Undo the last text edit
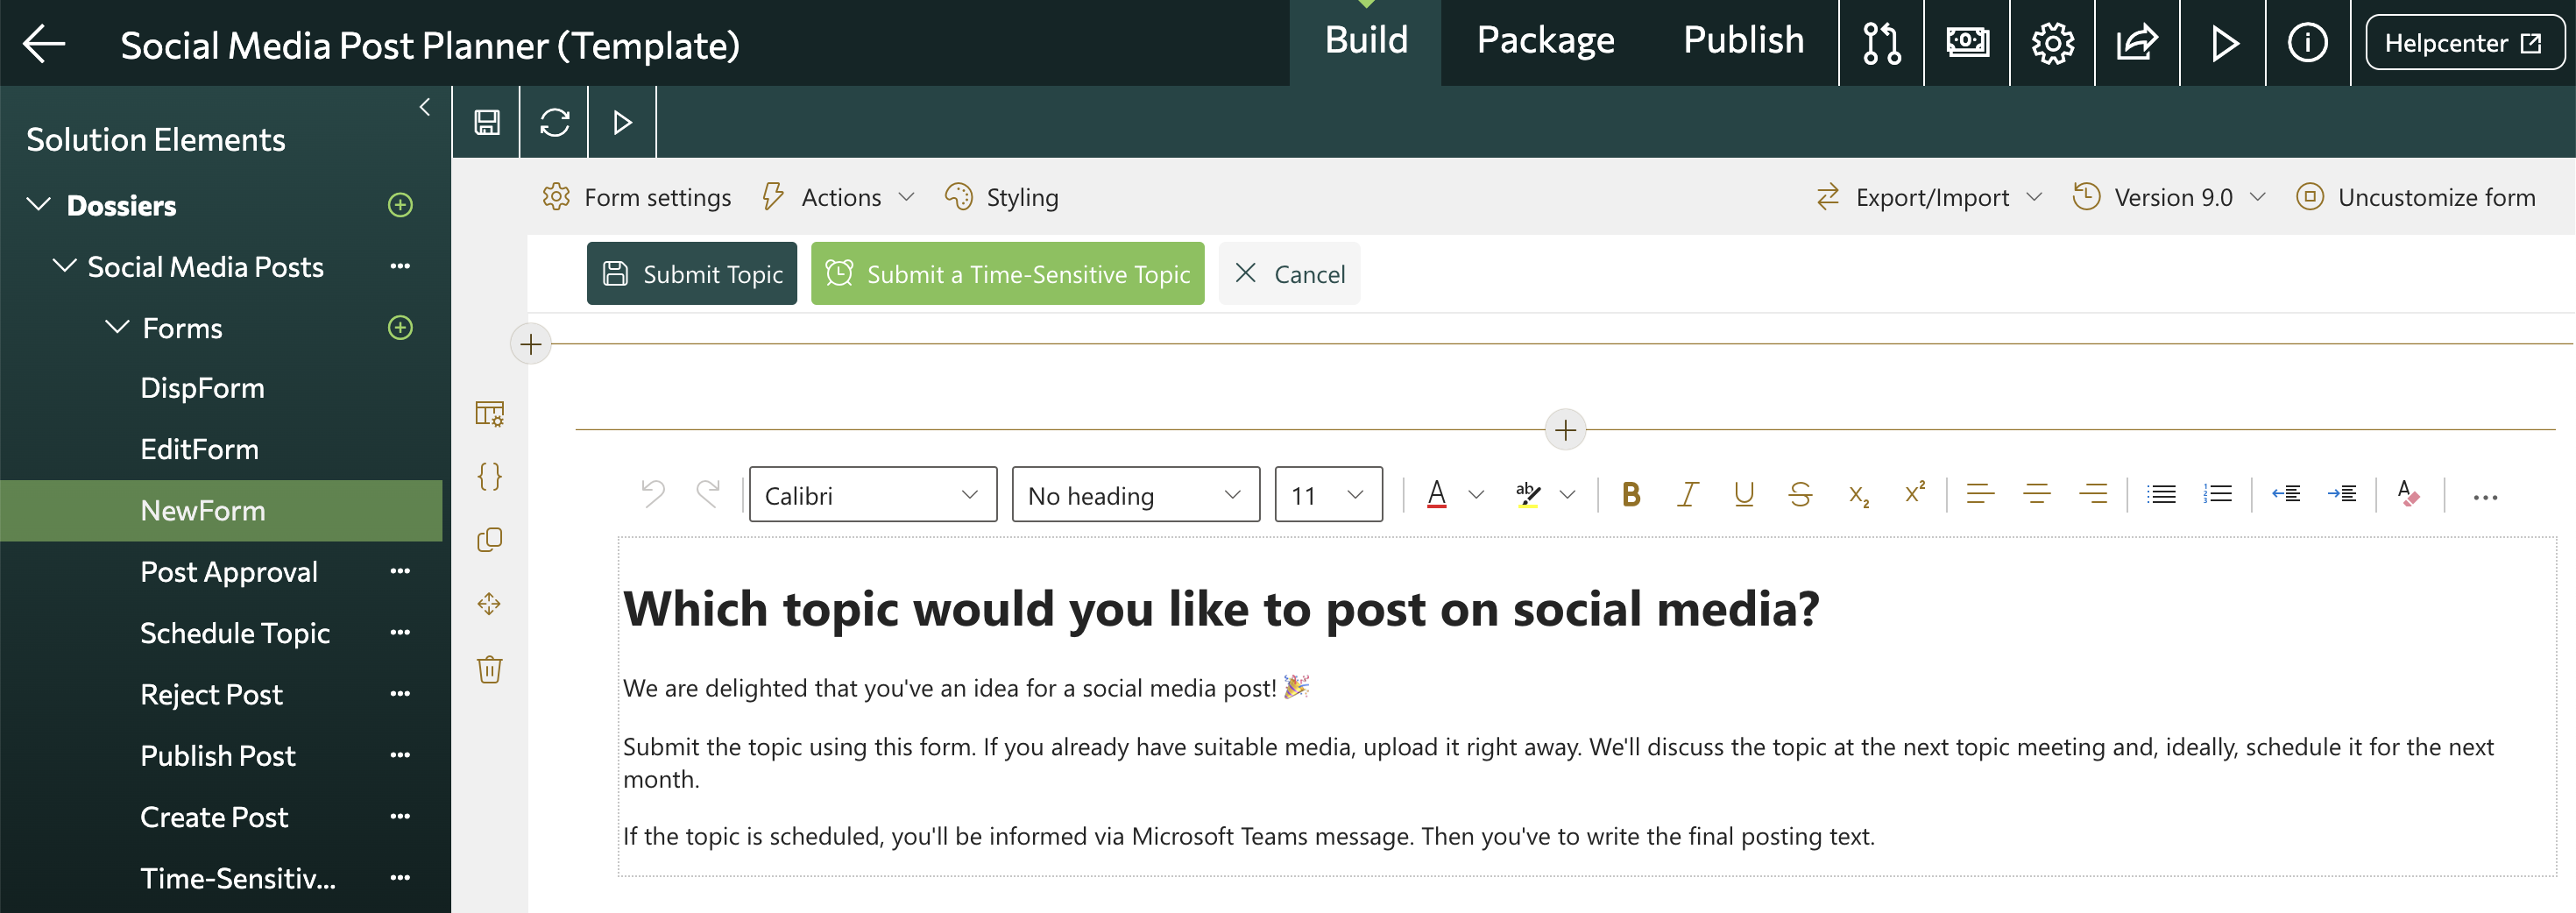This screenshot has height=913, width=2576. pyautogui.click(x=653, y=494)
